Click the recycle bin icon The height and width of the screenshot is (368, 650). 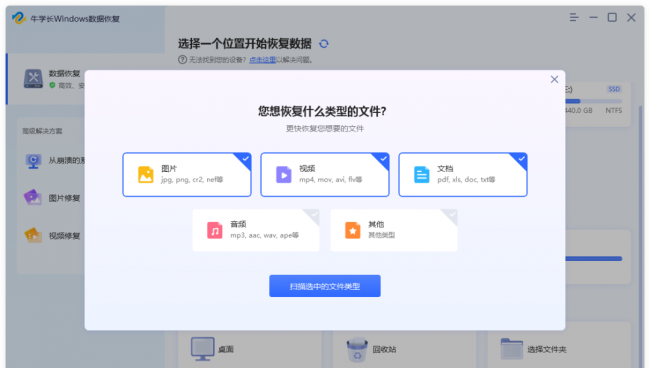click(357, 350)
